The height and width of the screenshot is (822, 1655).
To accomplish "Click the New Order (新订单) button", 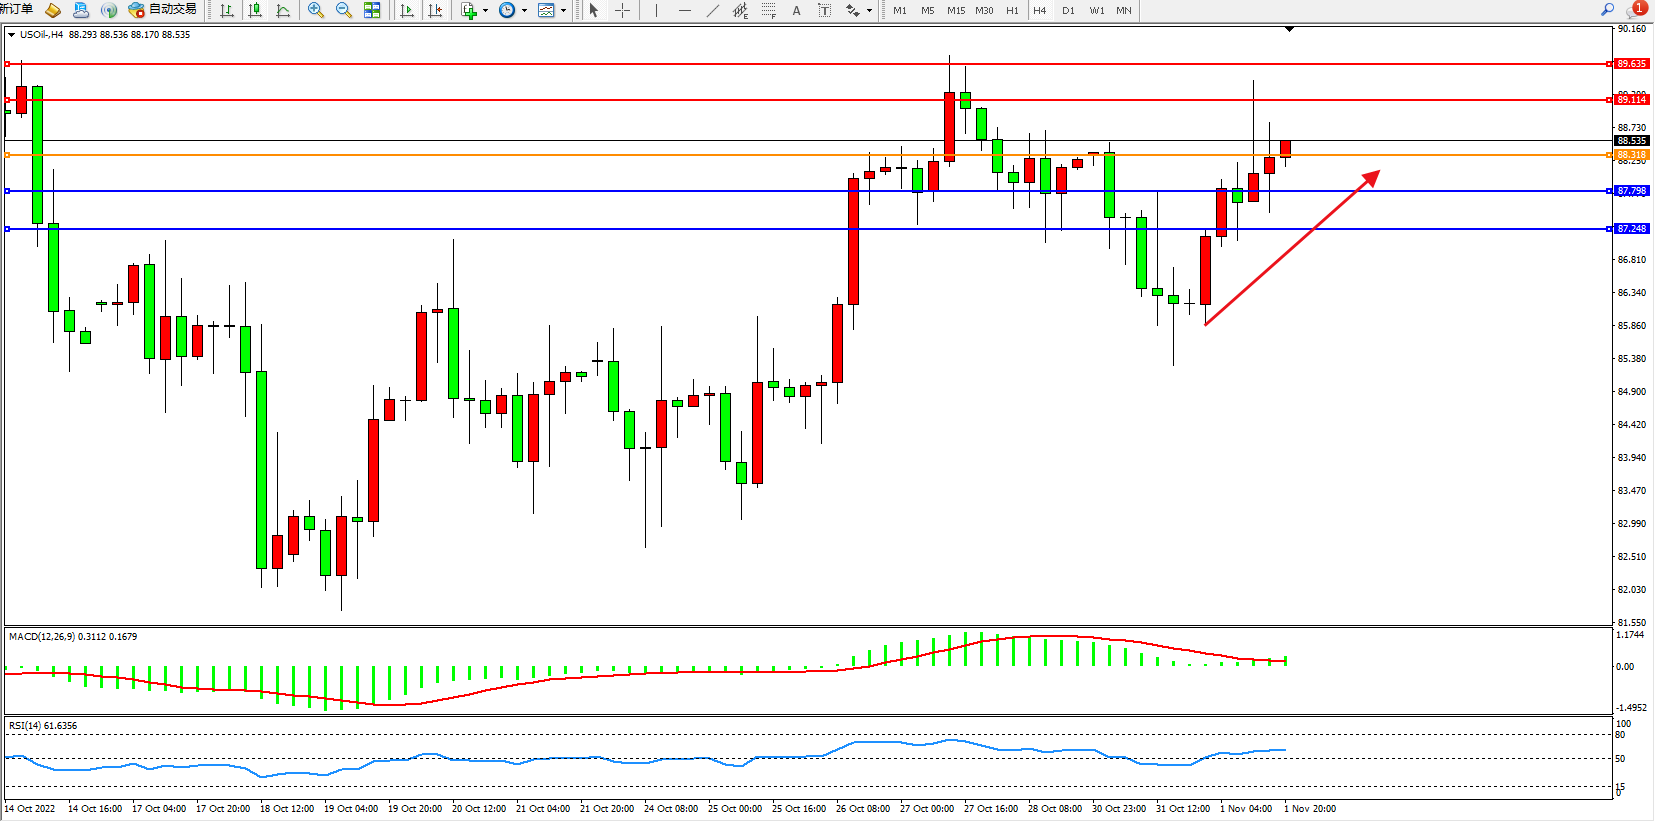I will 16,10.
